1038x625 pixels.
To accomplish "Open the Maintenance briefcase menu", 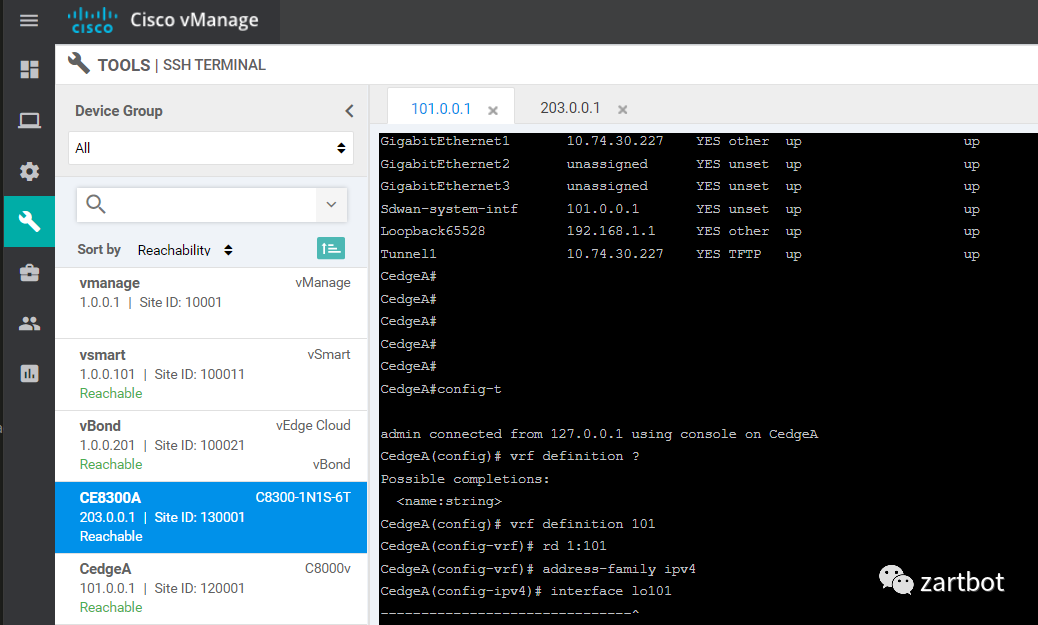I will click(x=29, y=273).
